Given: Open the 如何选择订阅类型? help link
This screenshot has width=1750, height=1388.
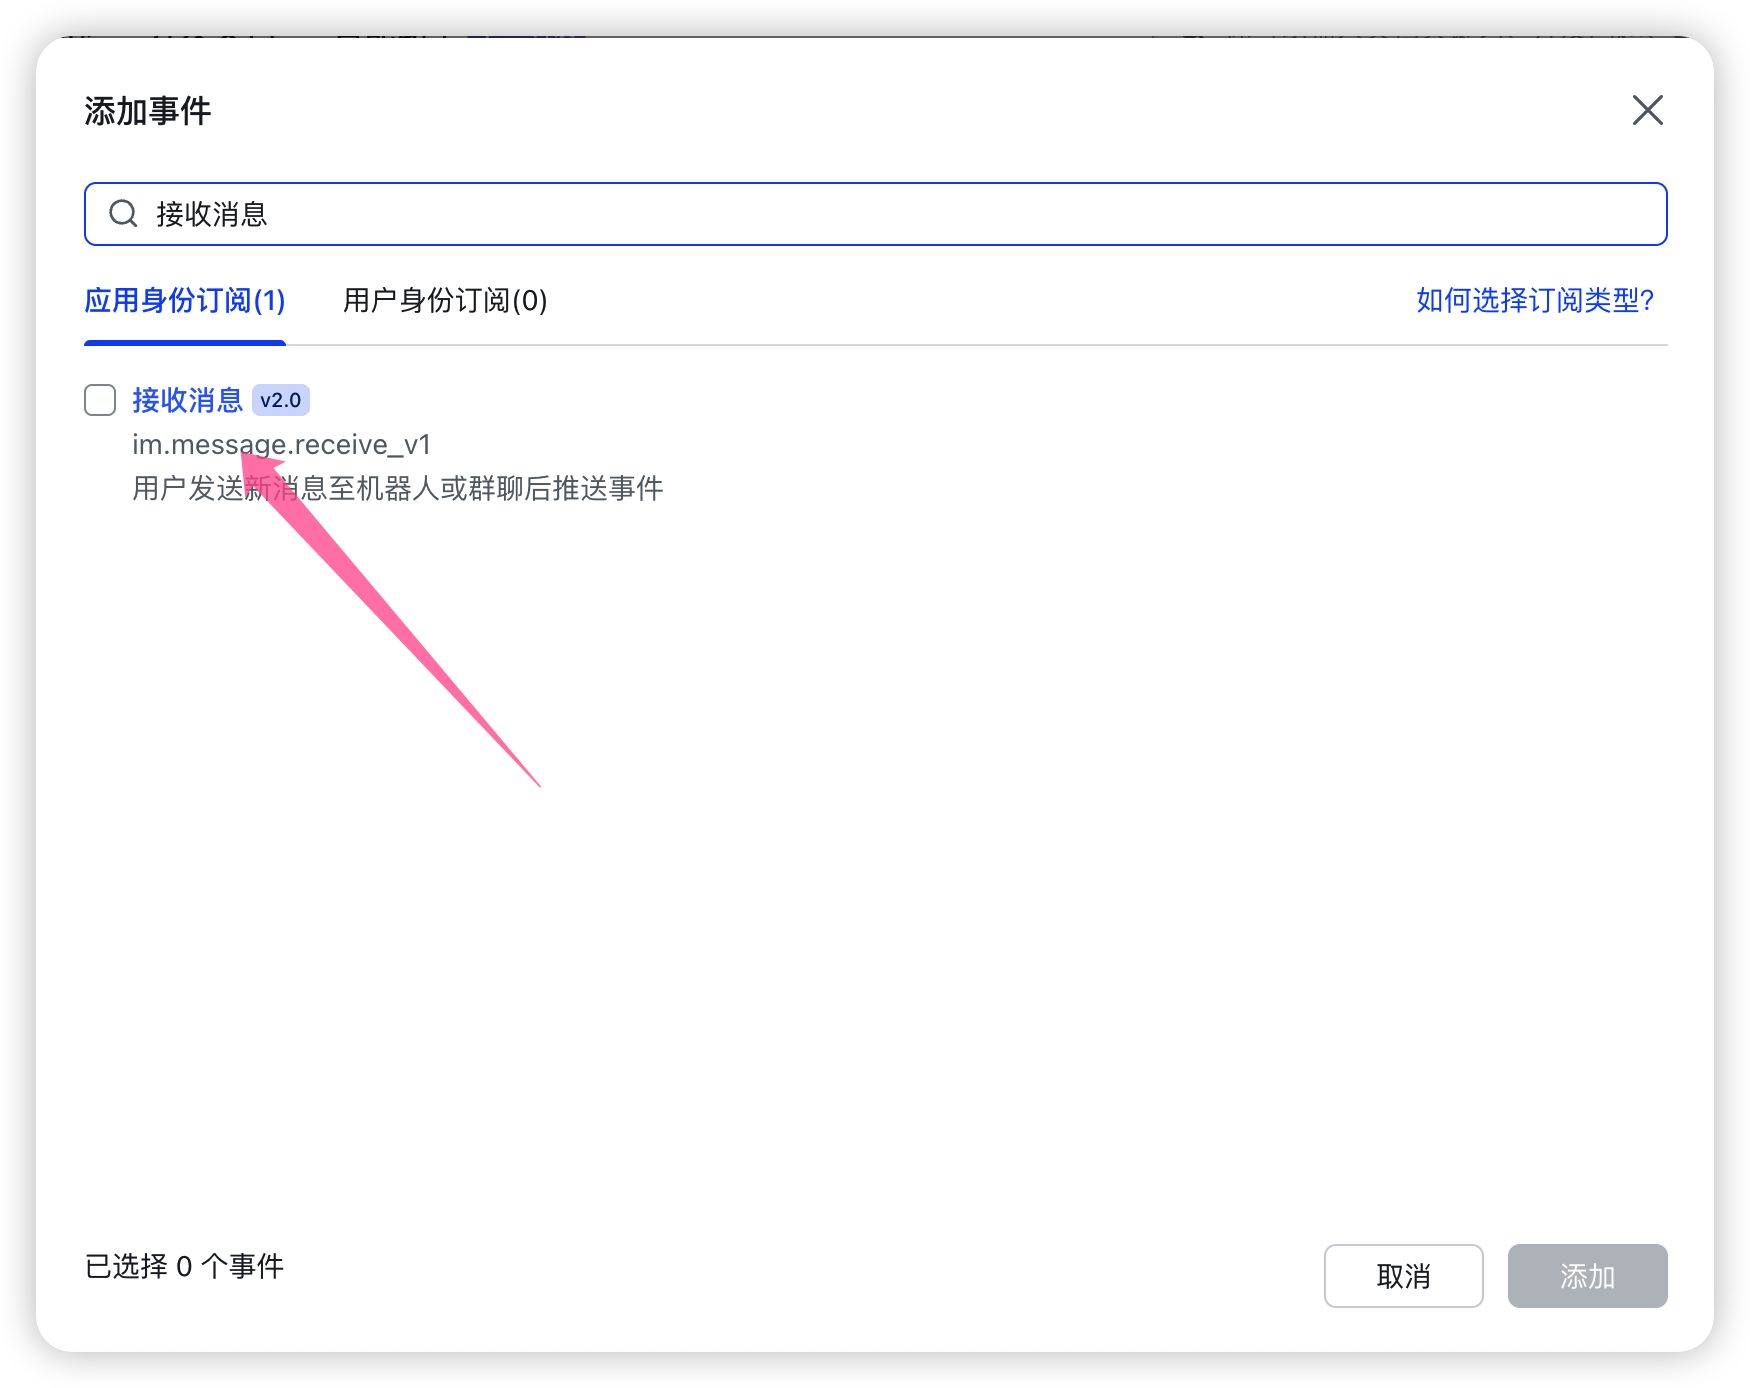Looking at the screenshot, I should (x=1535, y=300).
